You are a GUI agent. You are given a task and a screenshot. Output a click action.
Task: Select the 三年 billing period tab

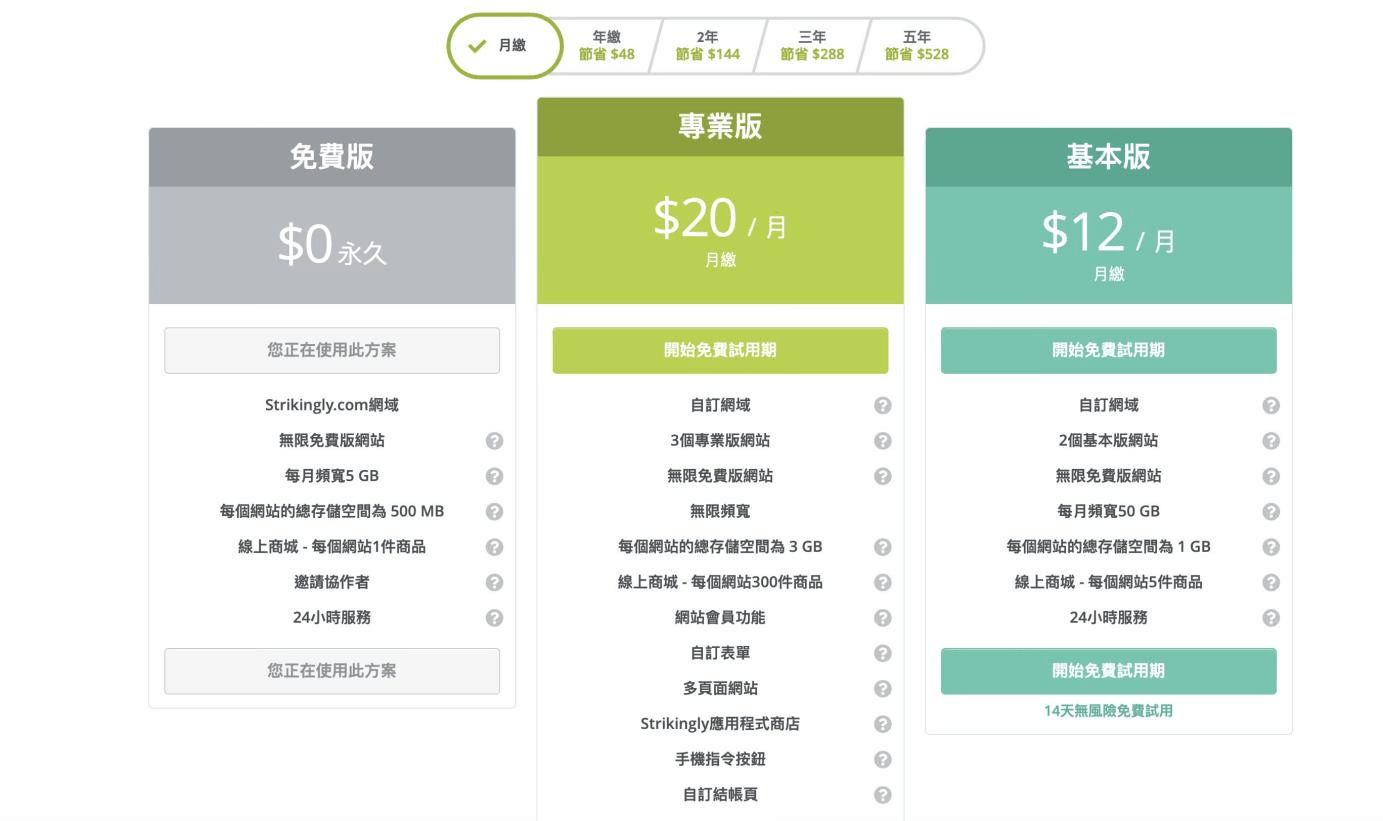[x=812, y=46]
